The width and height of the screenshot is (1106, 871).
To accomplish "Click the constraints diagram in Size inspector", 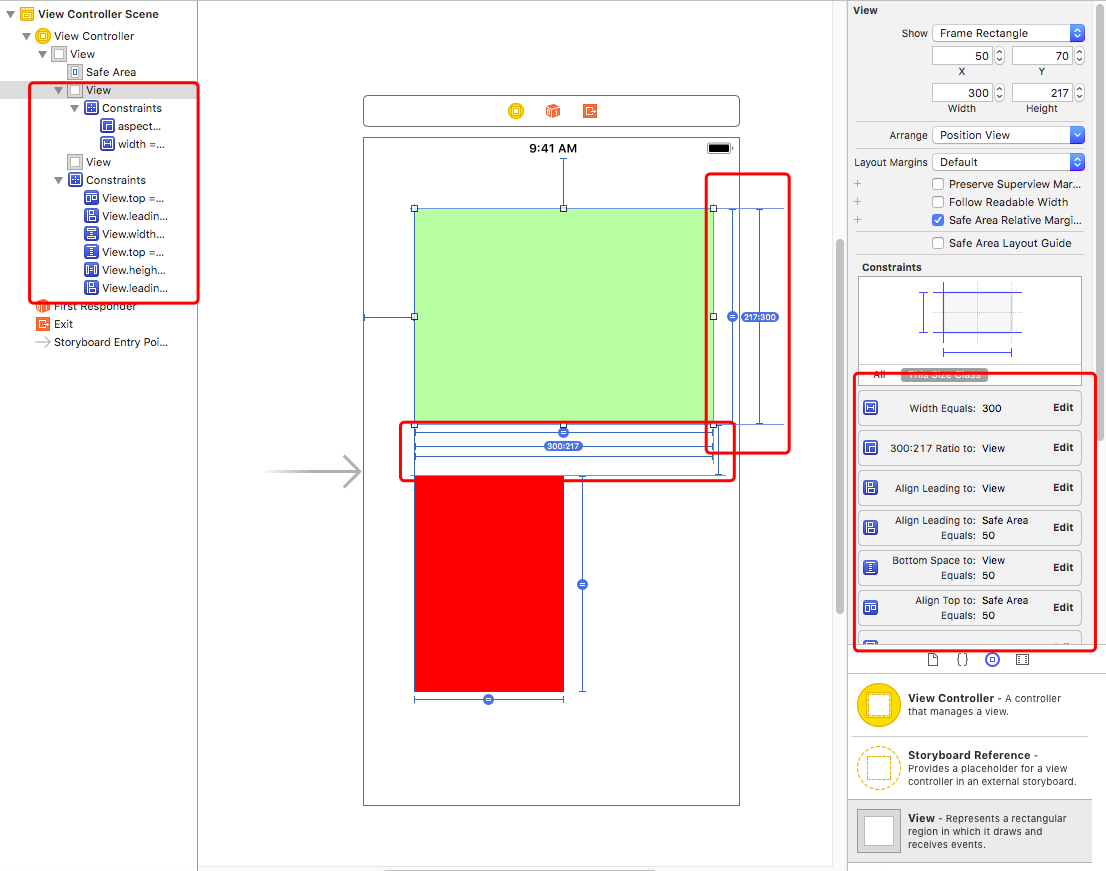I will coord(970,321).
